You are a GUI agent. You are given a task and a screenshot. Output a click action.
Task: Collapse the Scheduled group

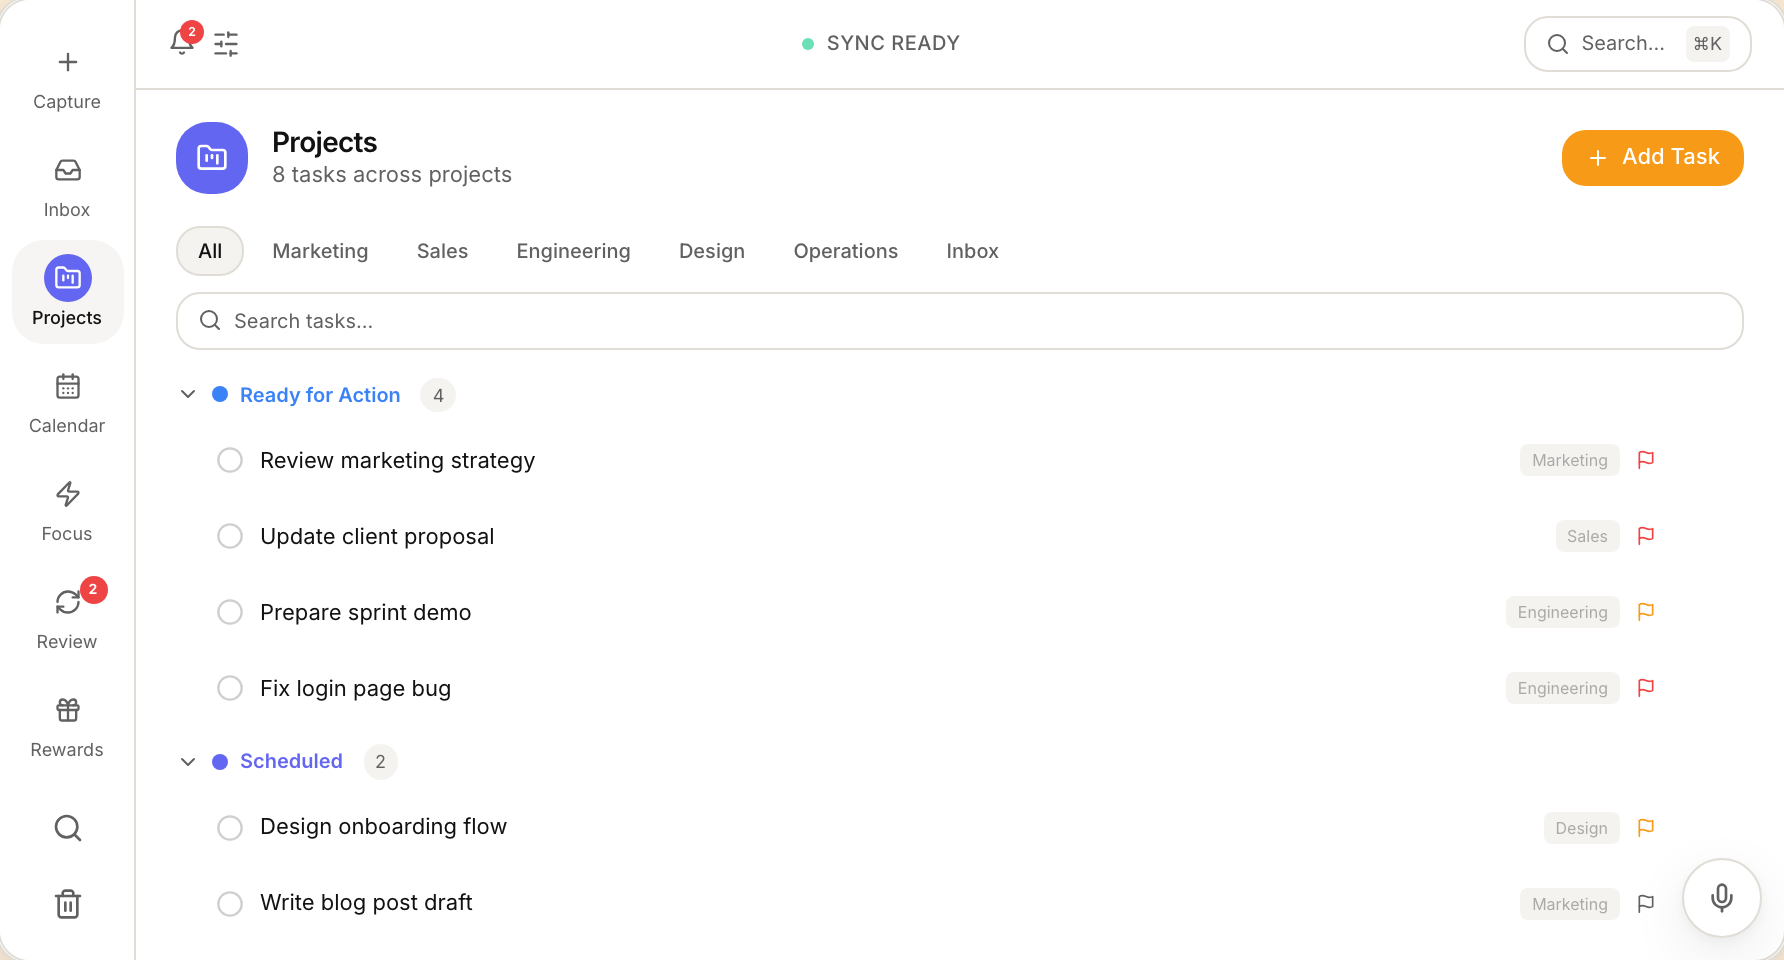coord(188,761)
